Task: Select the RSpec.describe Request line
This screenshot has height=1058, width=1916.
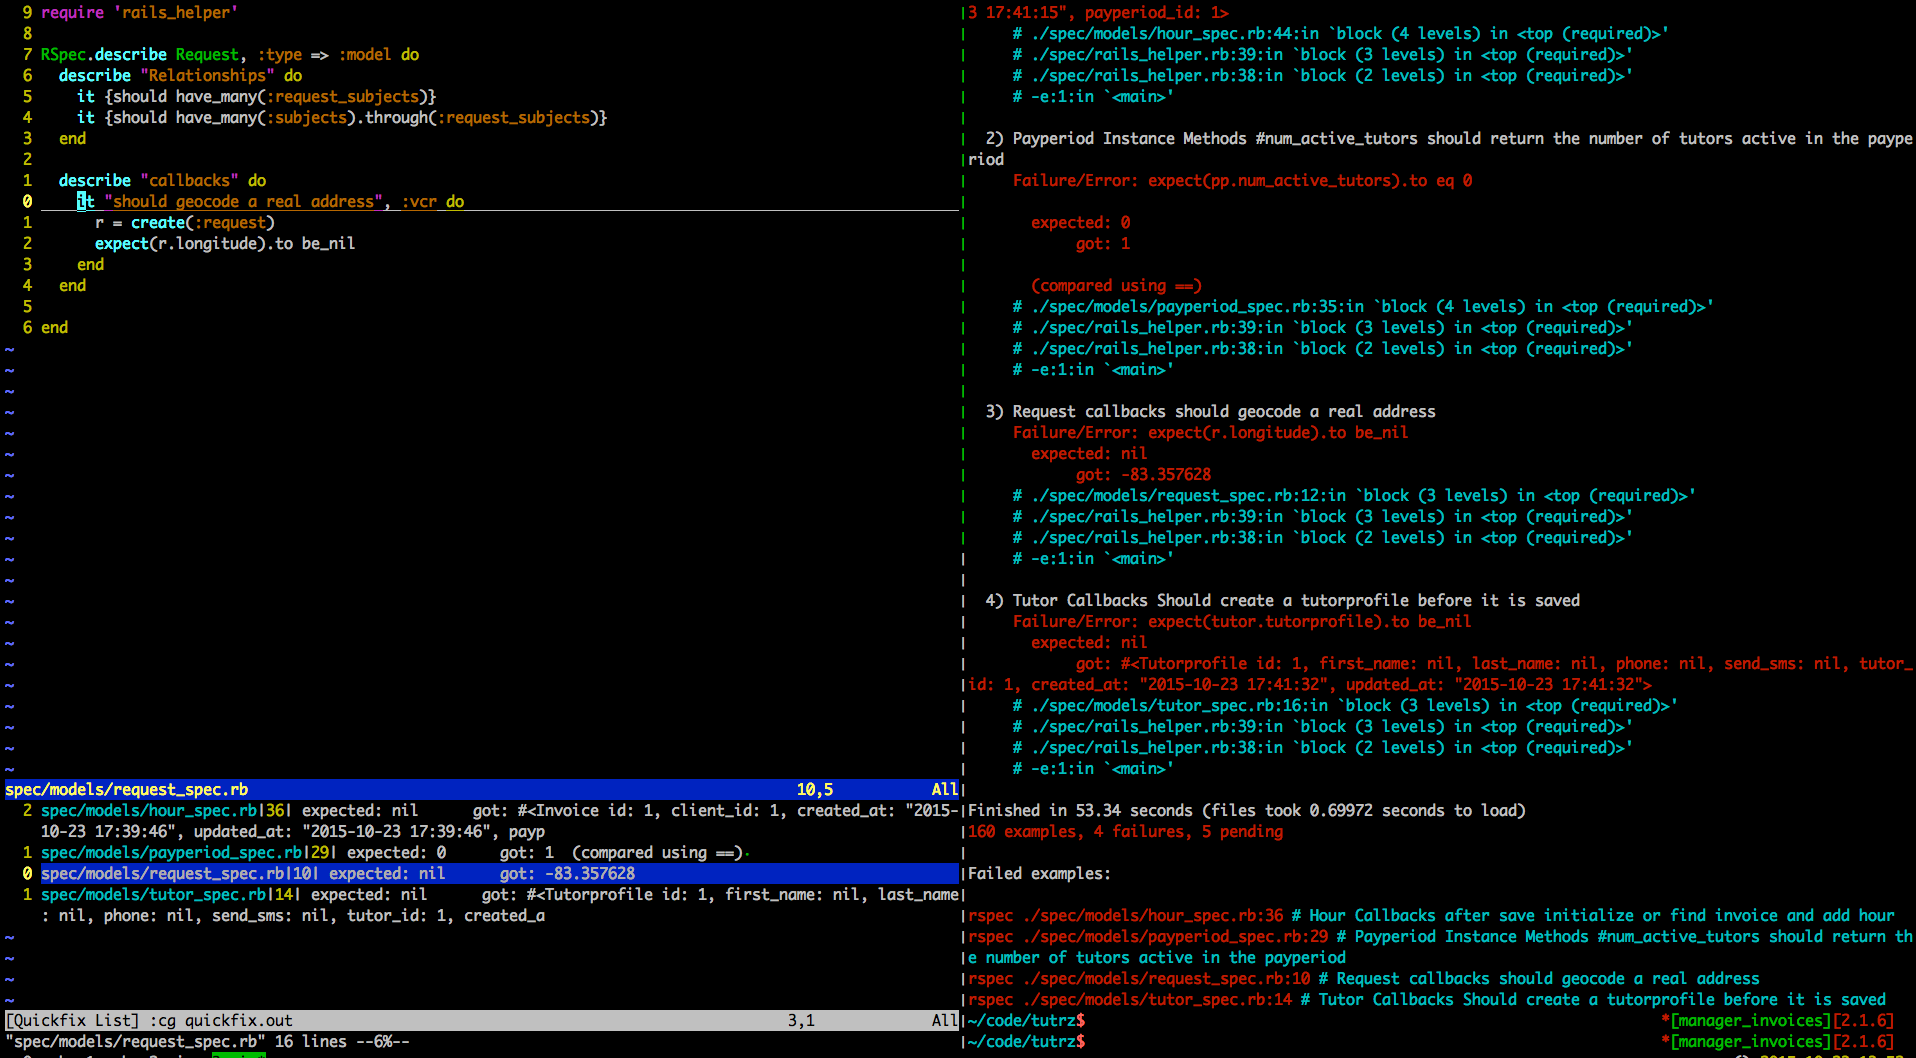Action: click(230, 54)
